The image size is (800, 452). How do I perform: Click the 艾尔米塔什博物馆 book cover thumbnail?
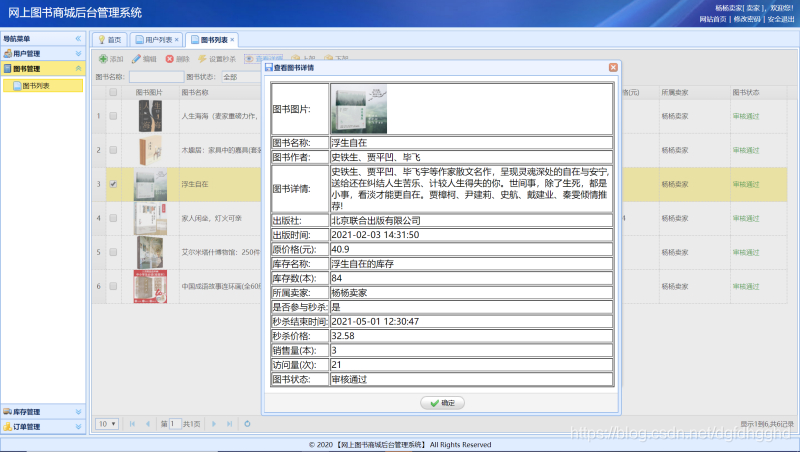pos(151,252)
